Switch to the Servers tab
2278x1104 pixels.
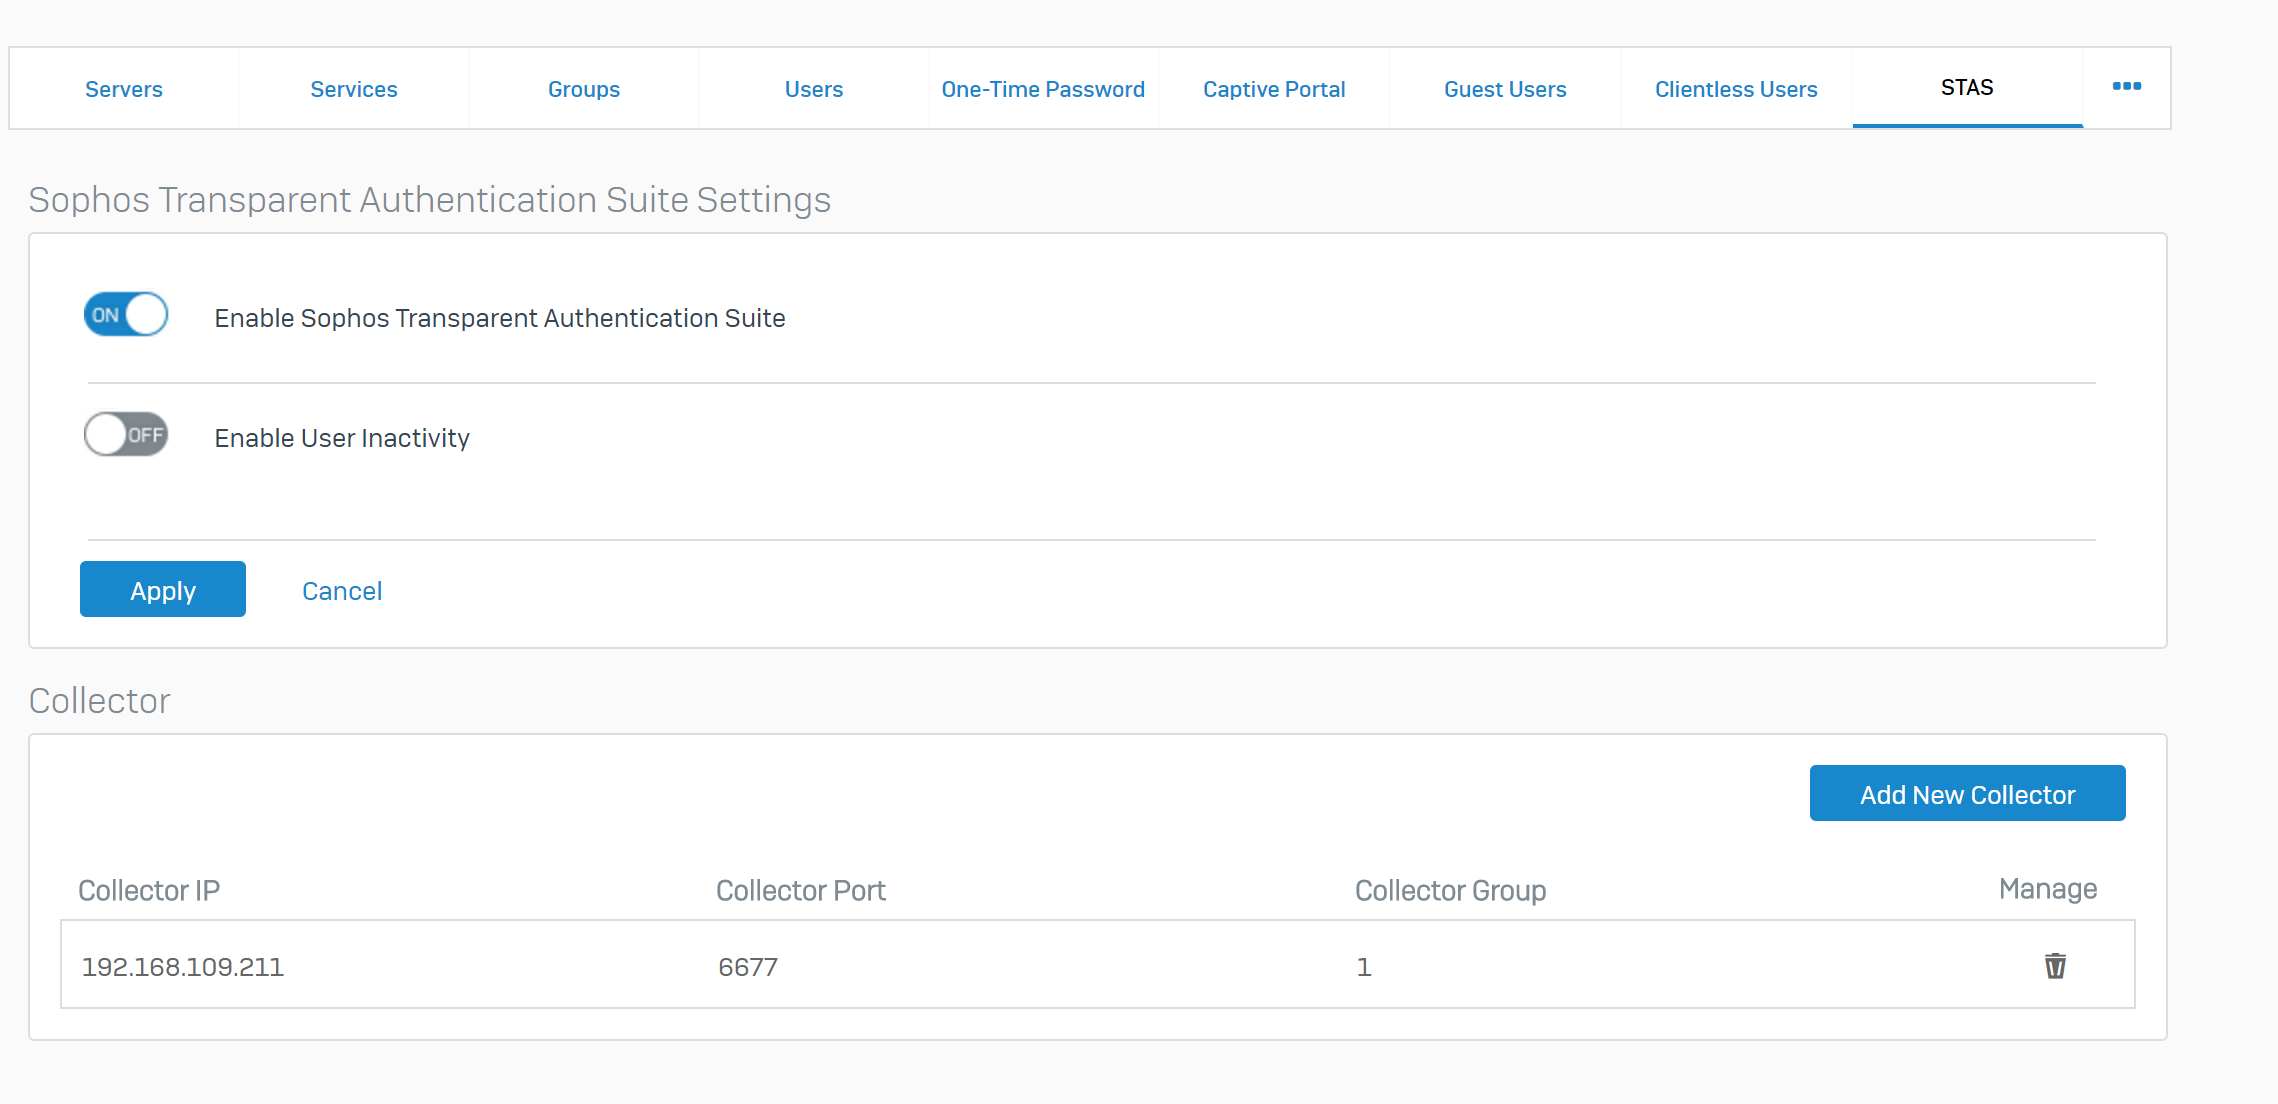point(124,89)
